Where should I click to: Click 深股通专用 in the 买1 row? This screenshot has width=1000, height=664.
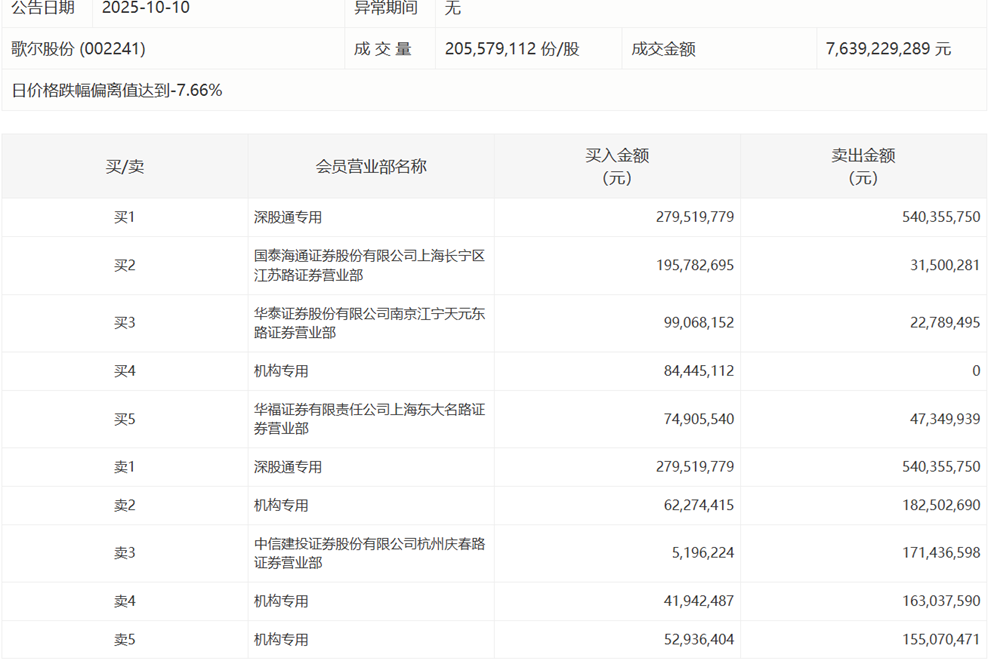coord(288,217)
